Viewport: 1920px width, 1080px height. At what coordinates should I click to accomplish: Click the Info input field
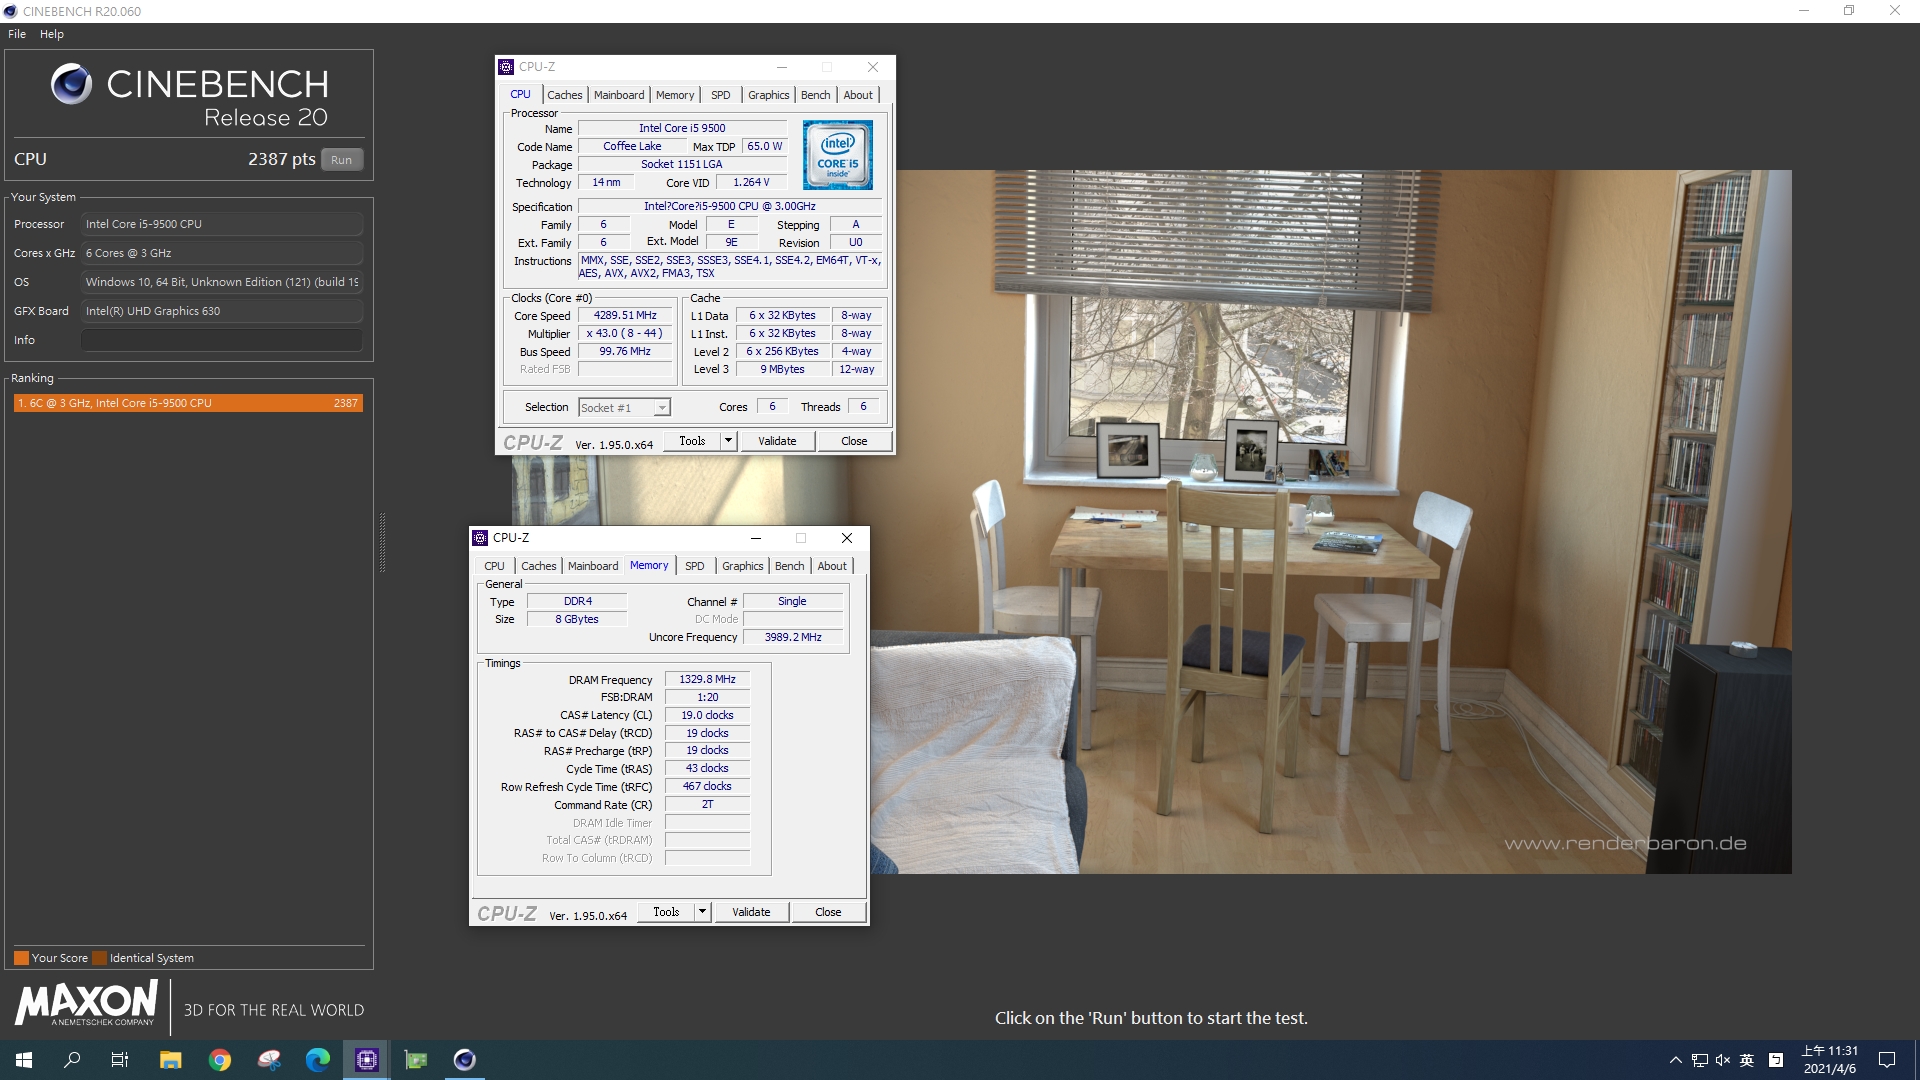[x=222, y=340]
